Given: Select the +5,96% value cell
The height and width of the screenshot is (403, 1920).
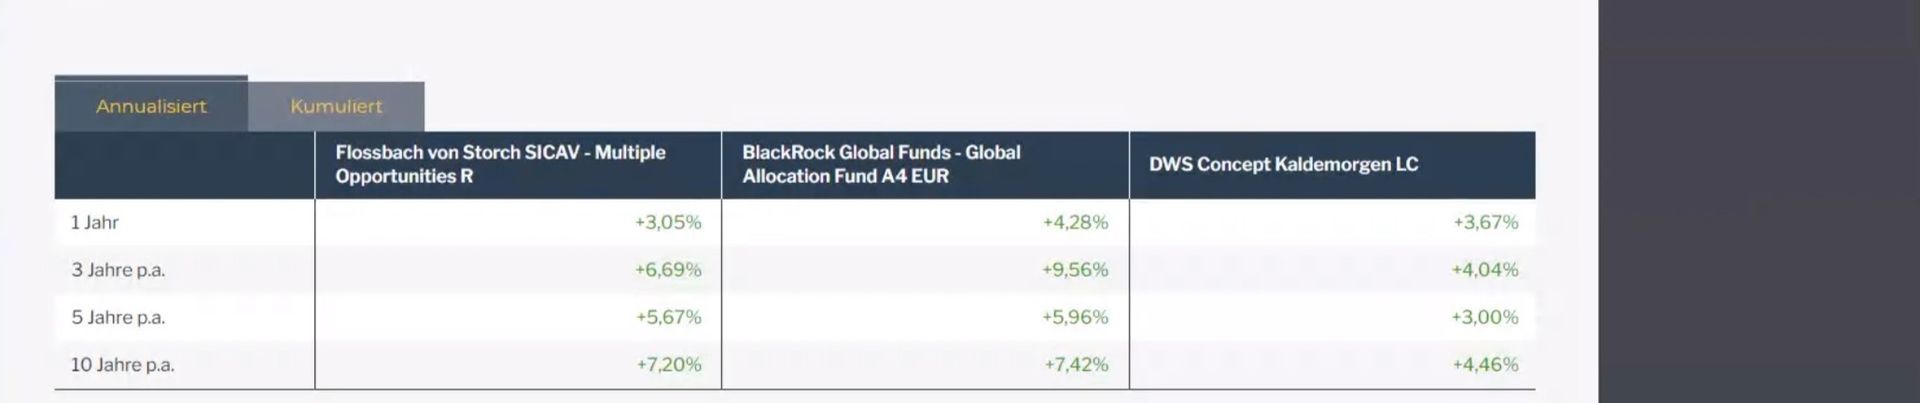Looking at the screenshot, I should 1075,317.
